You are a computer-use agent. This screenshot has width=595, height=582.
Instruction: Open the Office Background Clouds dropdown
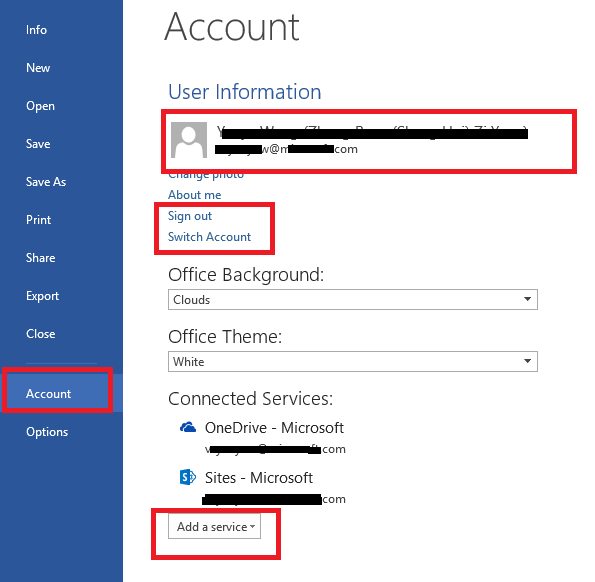(353, 299)
